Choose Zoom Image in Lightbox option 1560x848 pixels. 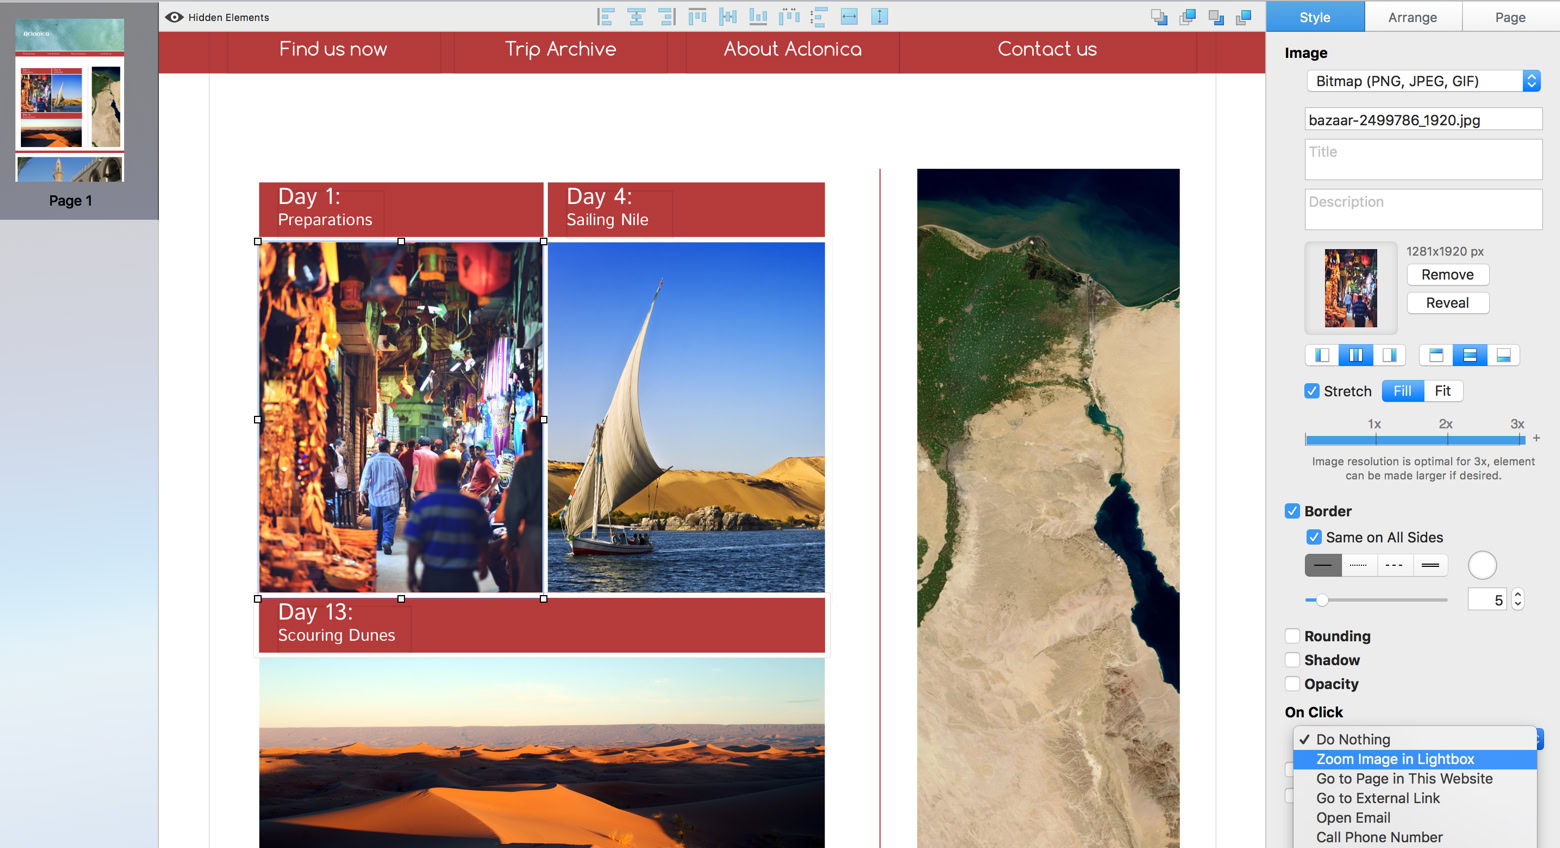pyautogui.click(x=1395, y=759)
